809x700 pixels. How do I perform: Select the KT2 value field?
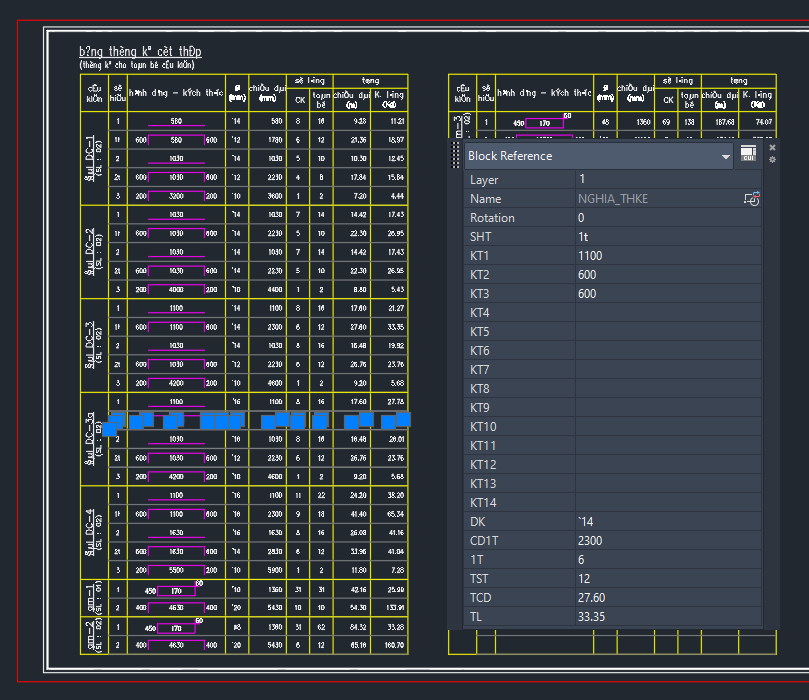(x=667, y=275)
